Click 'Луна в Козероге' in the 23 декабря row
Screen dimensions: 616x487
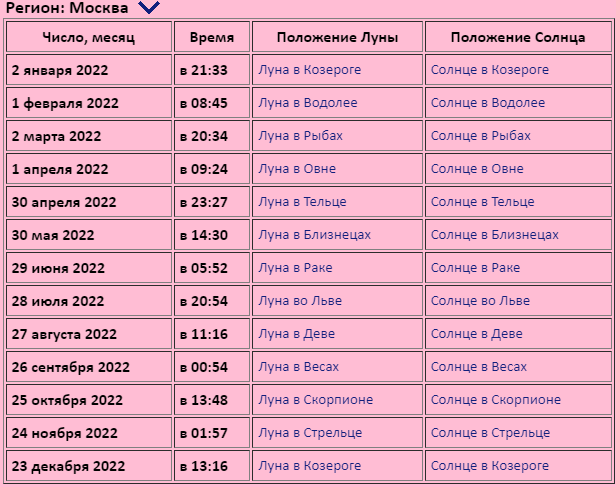coord(309,466)
